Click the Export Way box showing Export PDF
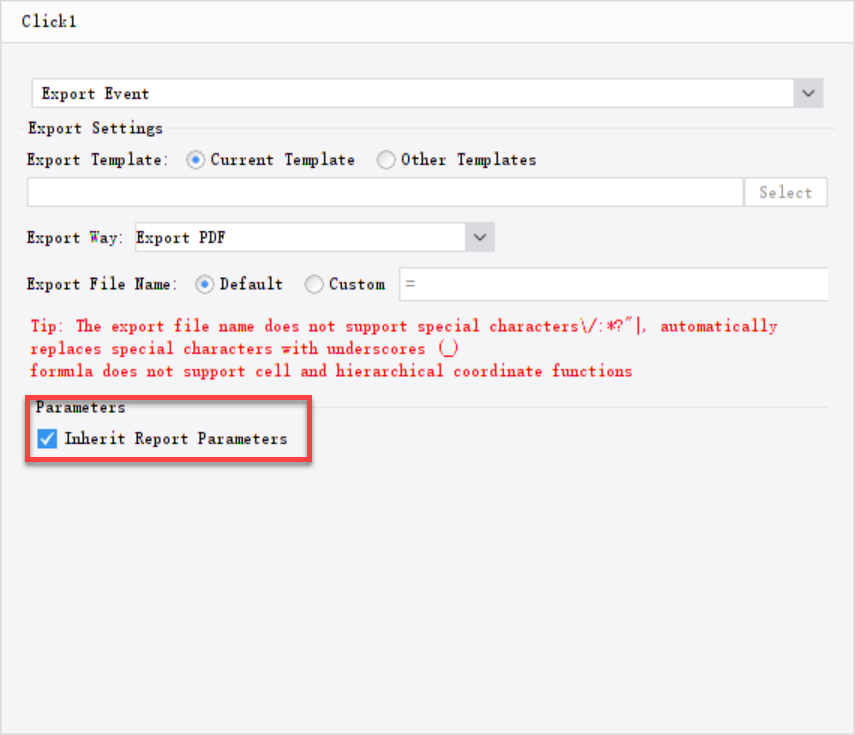This screenshot has height=735, width=855. click(x=300, y=237)
